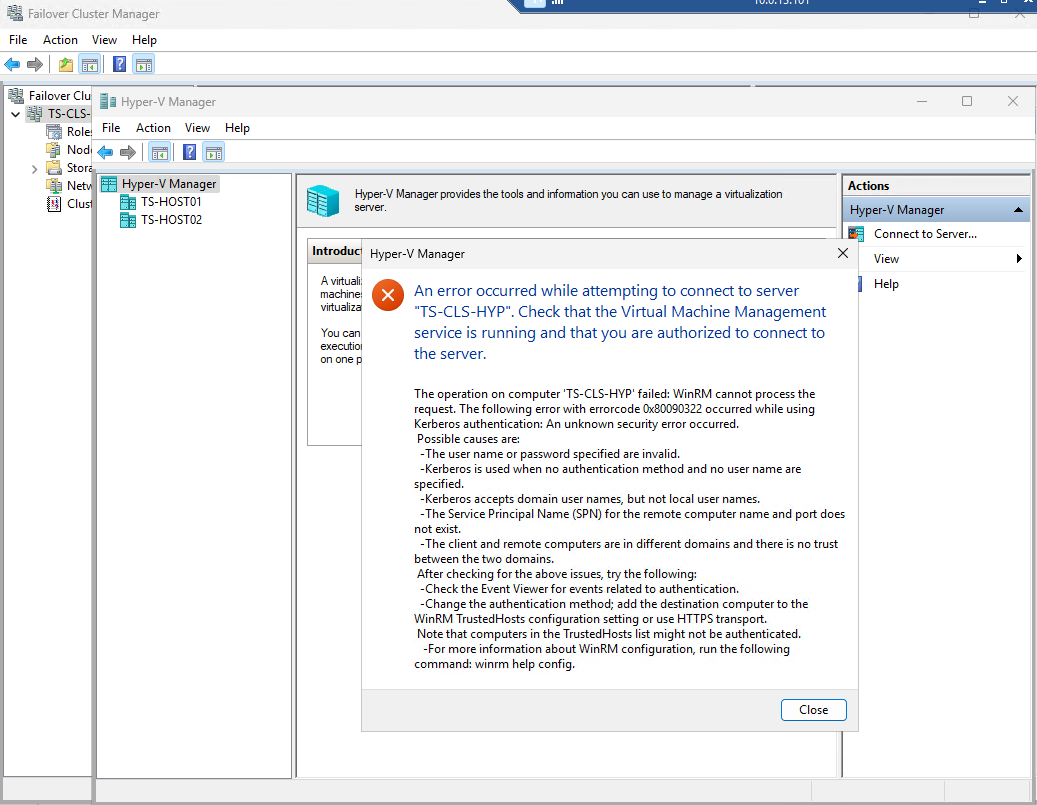Open Help menu in Failover Cluster Manager

(144, 40)
